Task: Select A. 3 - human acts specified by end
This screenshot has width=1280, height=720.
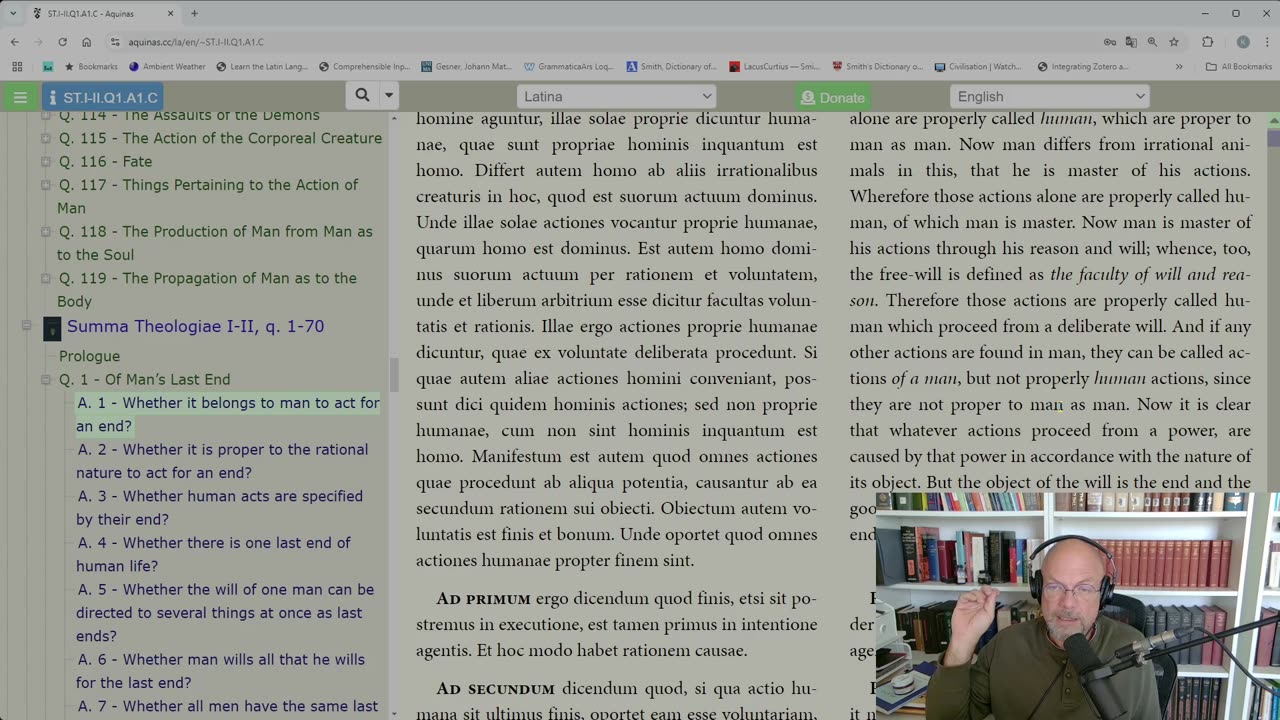Action: [x=219, y=508]
